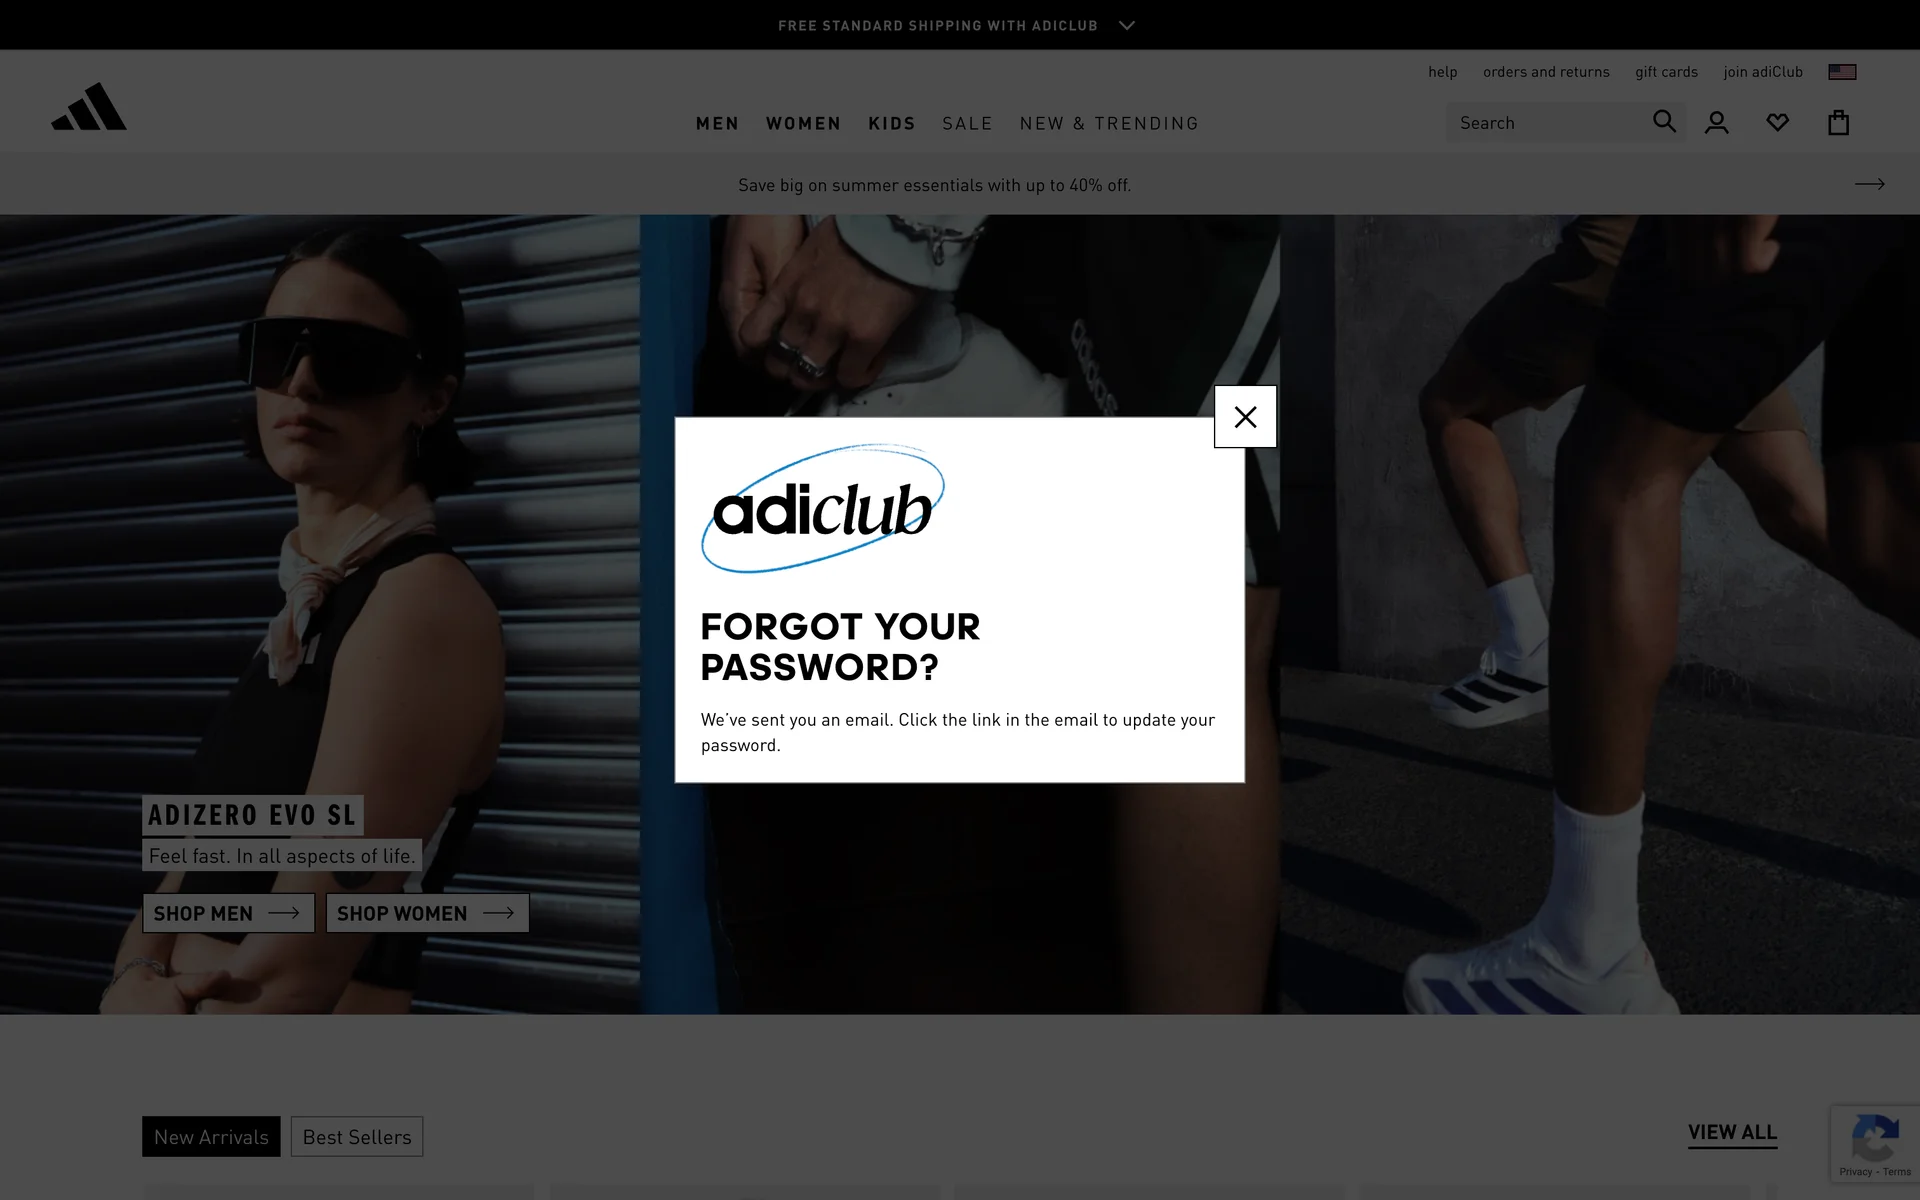Open the SALE menu item
Screen dimensions: 1920x1200
pos(967,123)
